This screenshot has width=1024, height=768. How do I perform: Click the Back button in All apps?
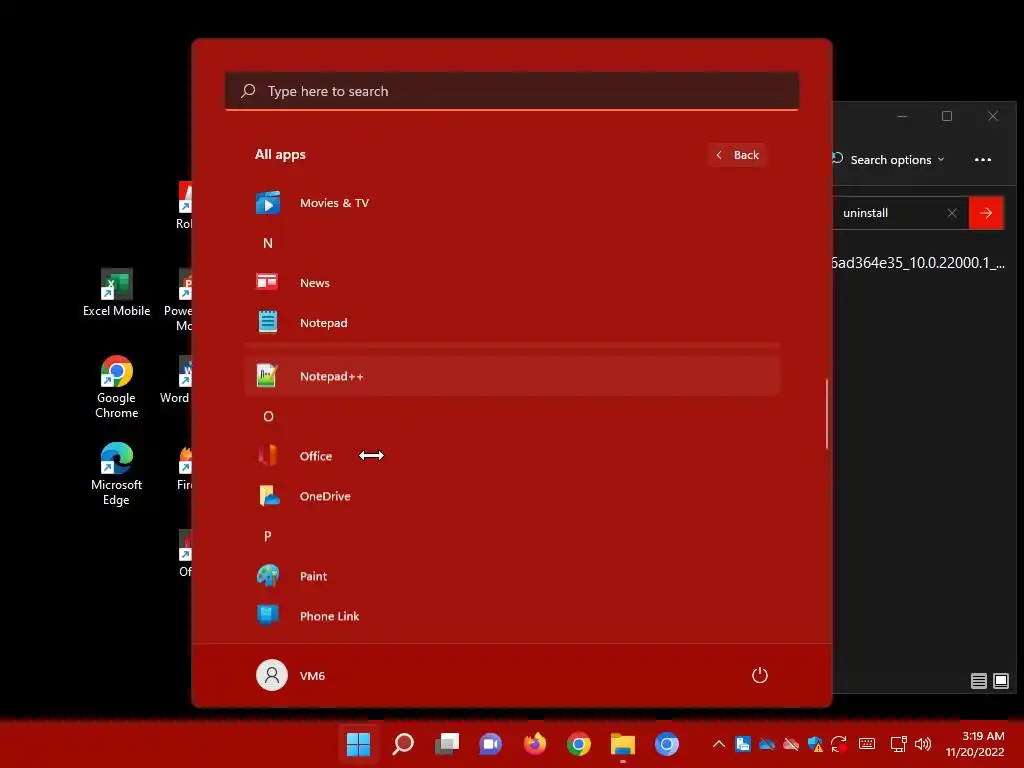coord(738,155)
